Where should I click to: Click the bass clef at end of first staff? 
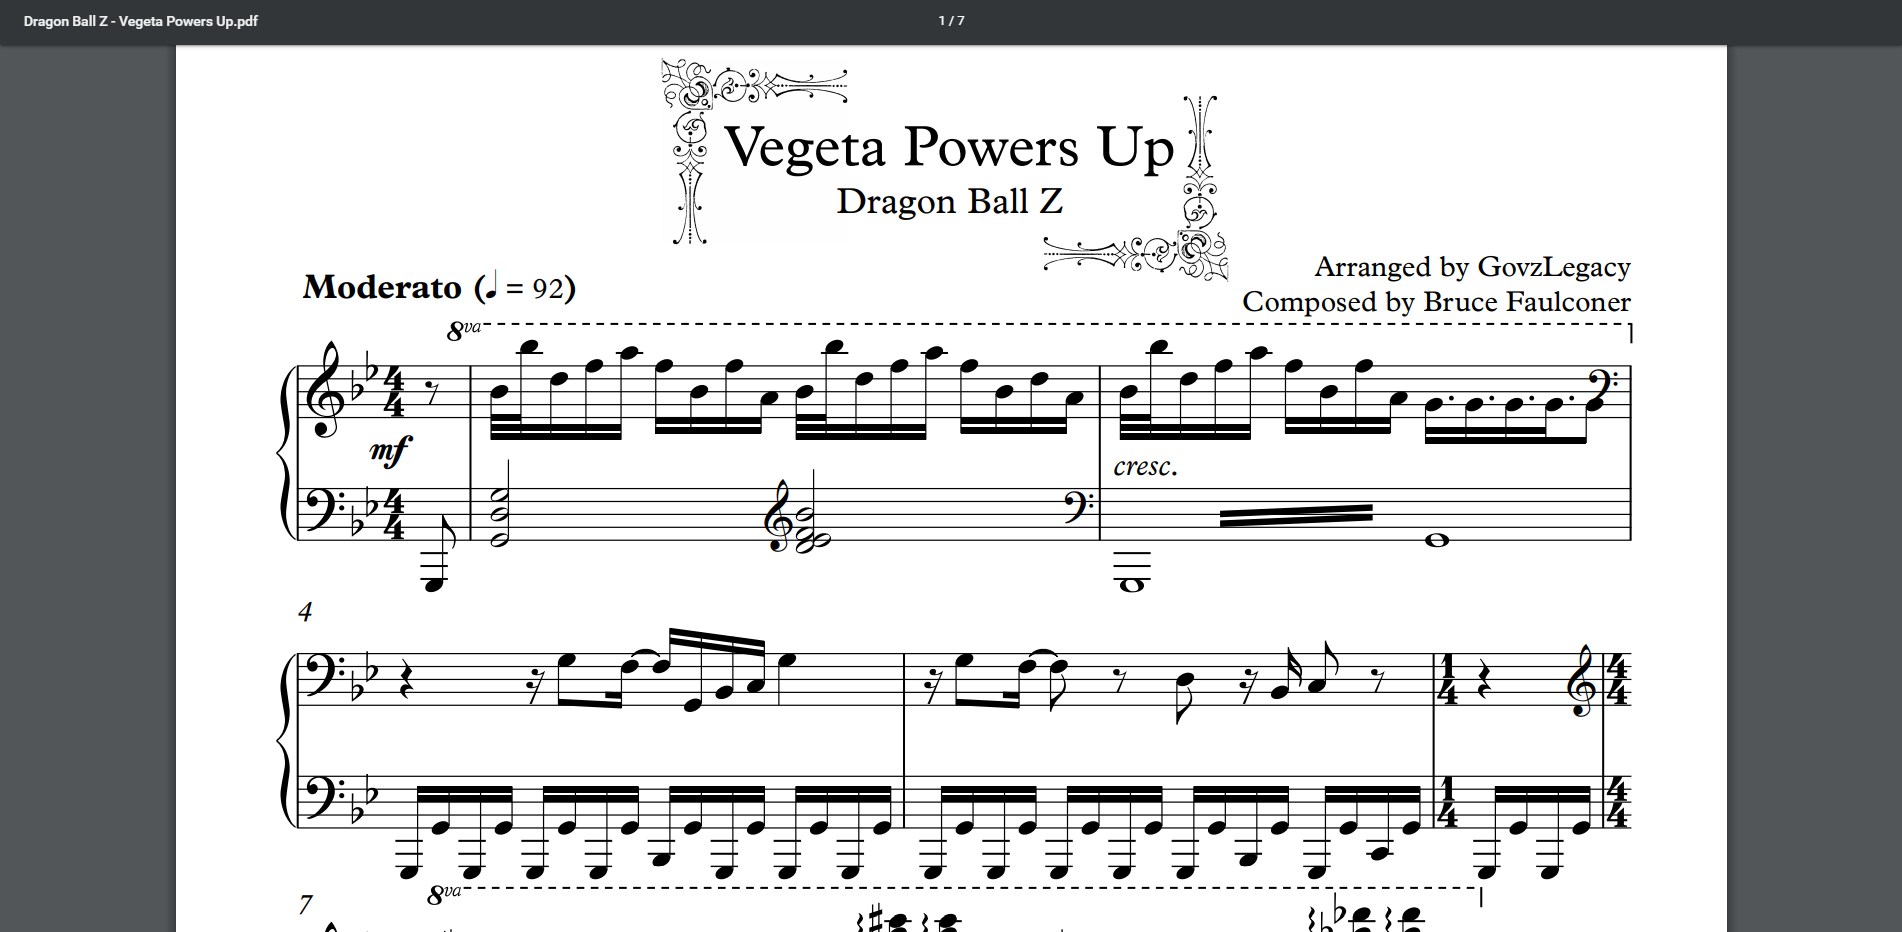point(1609,385)
